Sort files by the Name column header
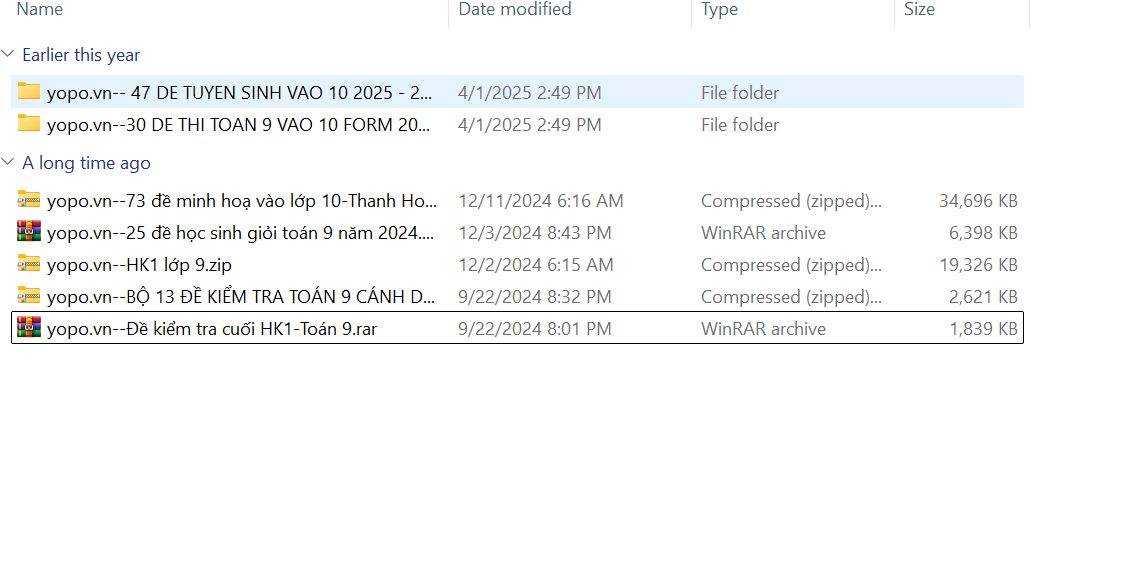 point(40,10)
